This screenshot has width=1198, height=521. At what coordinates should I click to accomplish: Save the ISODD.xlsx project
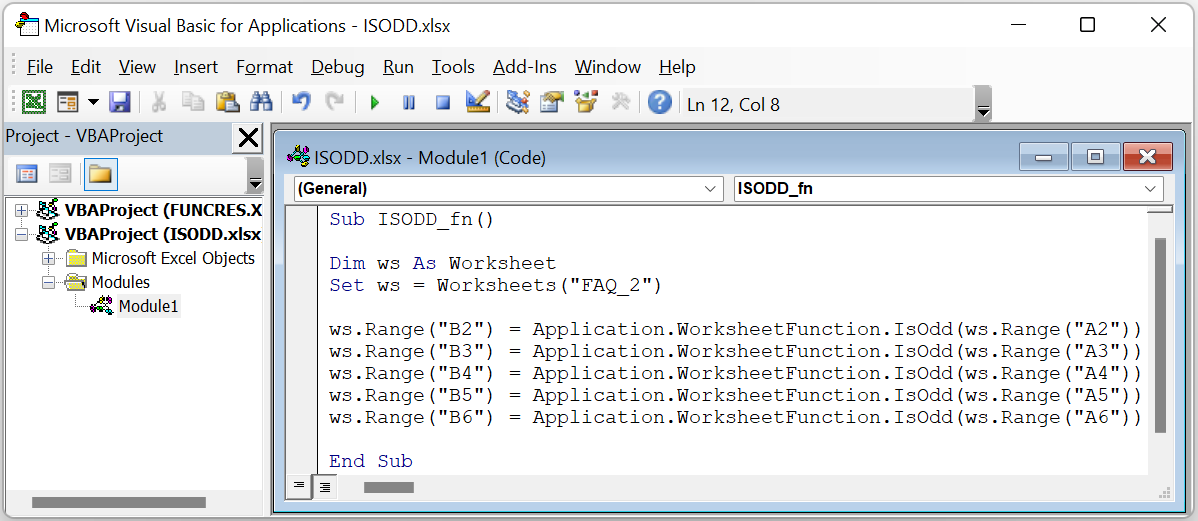(120, 103)
